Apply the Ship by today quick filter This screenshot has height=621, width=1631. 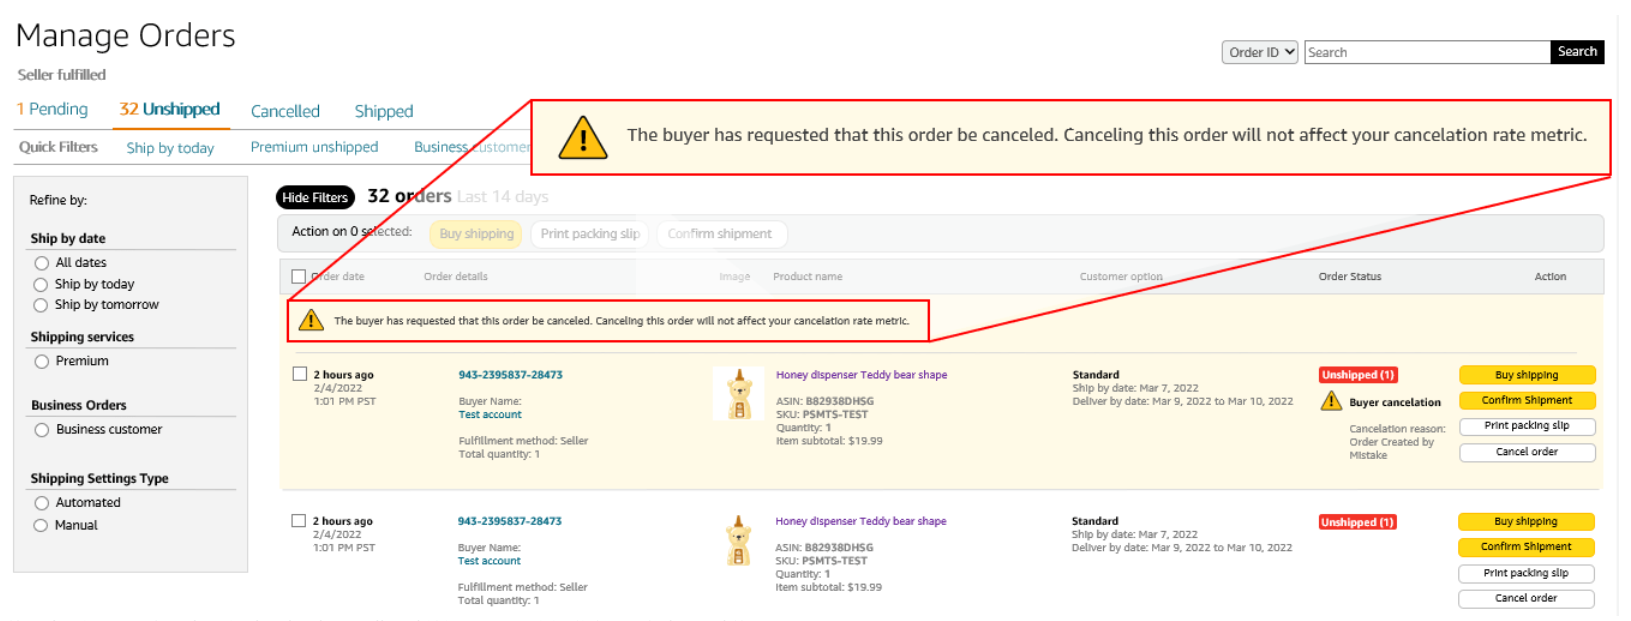[170, 148]
